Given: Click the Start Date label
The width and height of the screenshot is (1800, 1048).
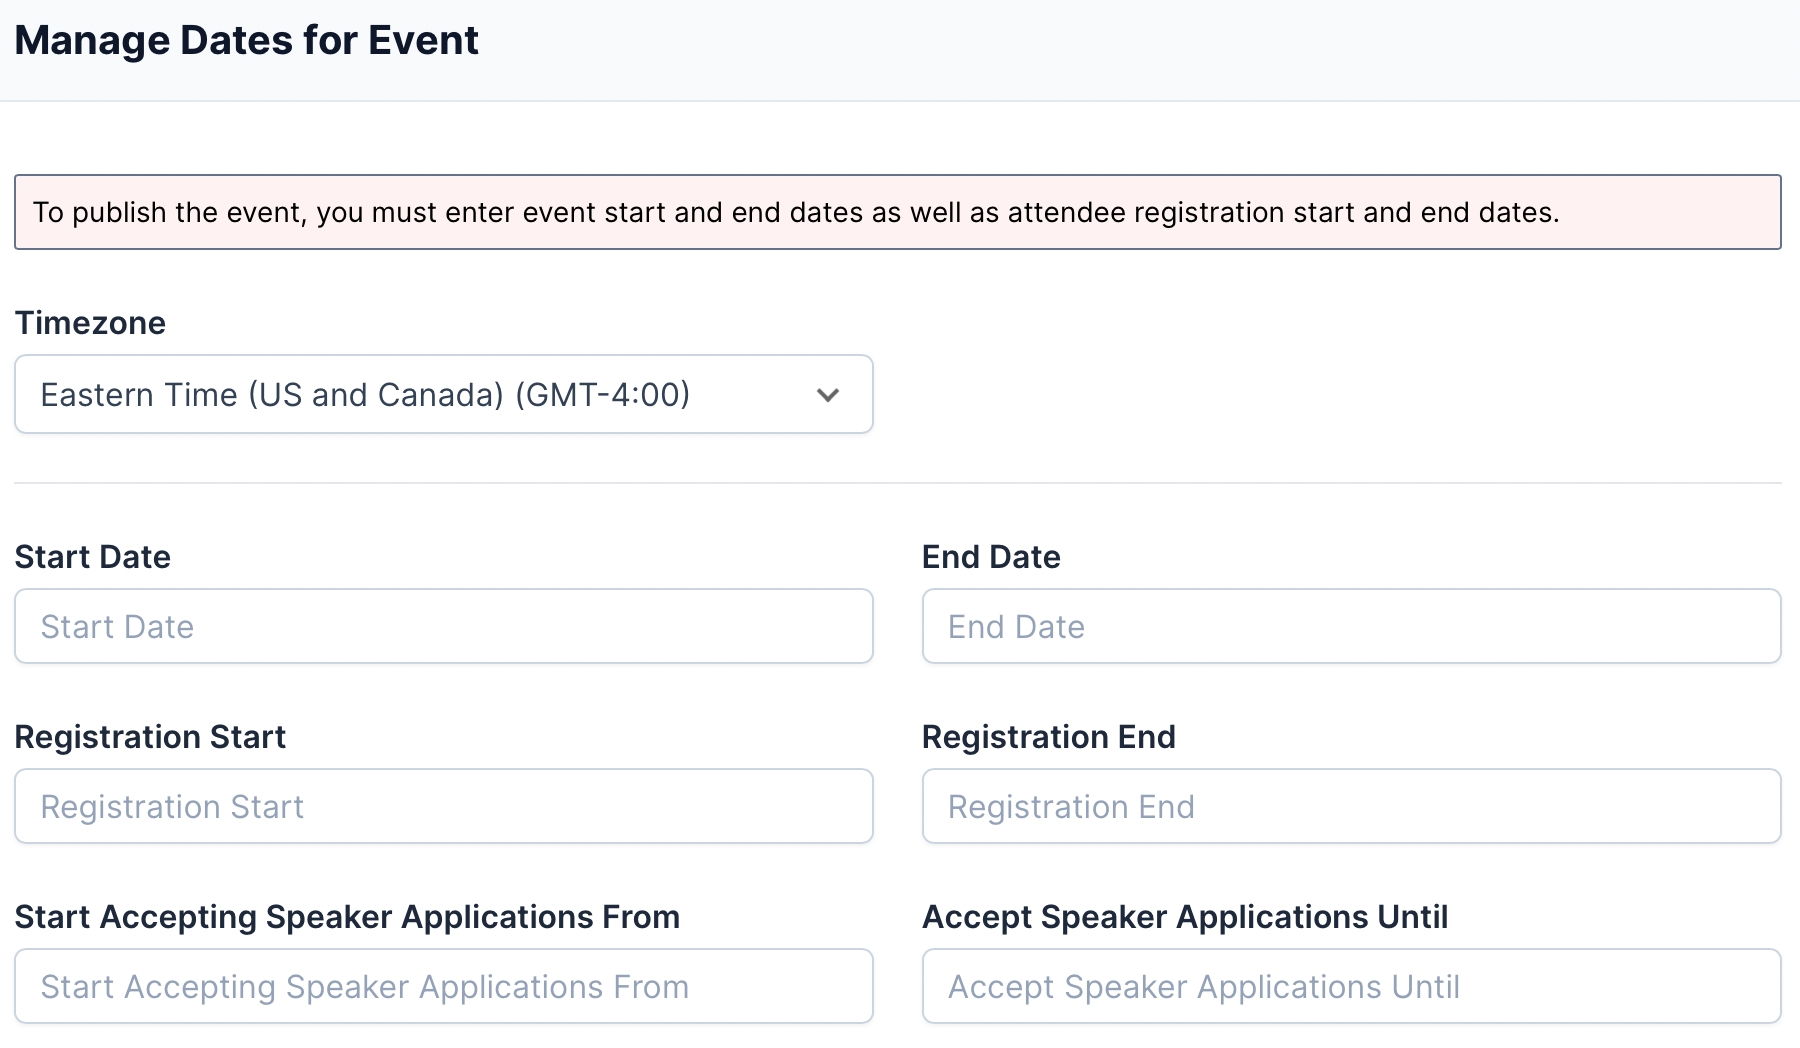Looking at the screenshot, I should pyautogui.click(x=92, y=557).
